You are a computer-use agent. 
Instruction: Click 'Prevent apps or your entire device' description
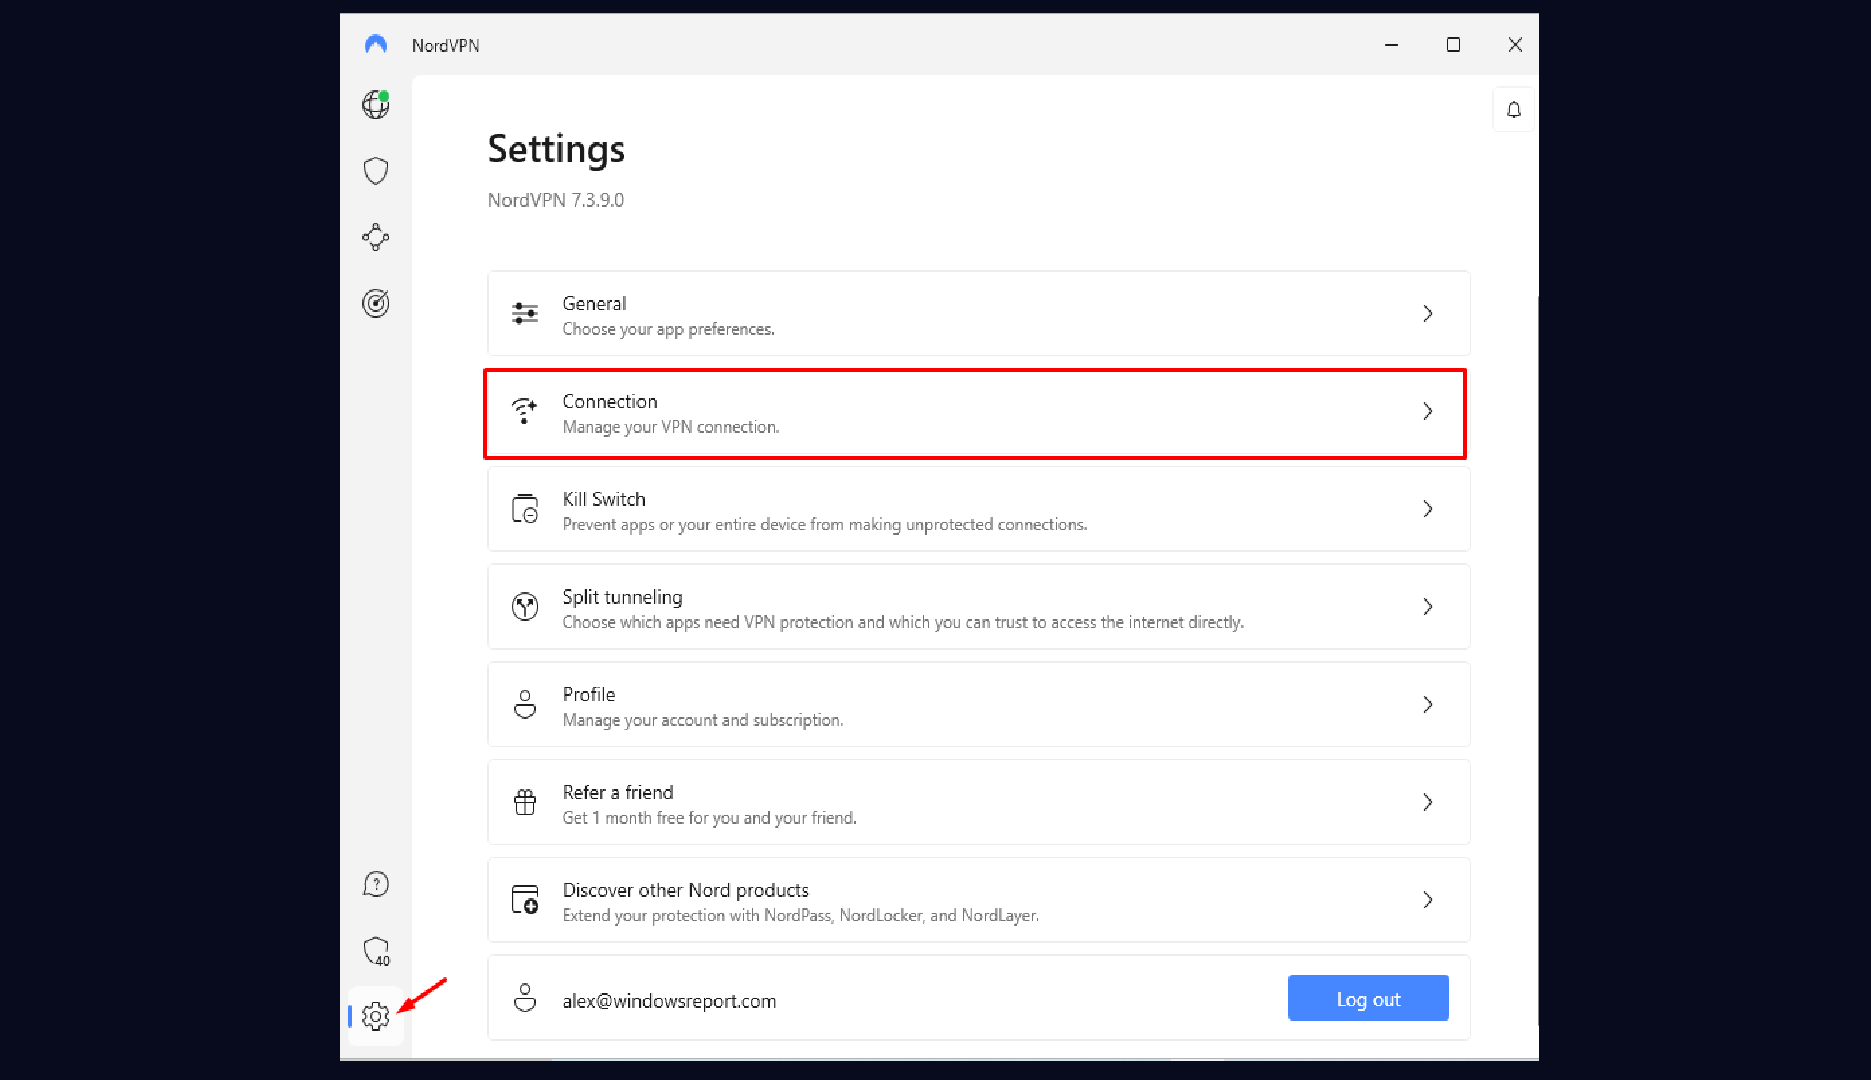click(824, 524)
